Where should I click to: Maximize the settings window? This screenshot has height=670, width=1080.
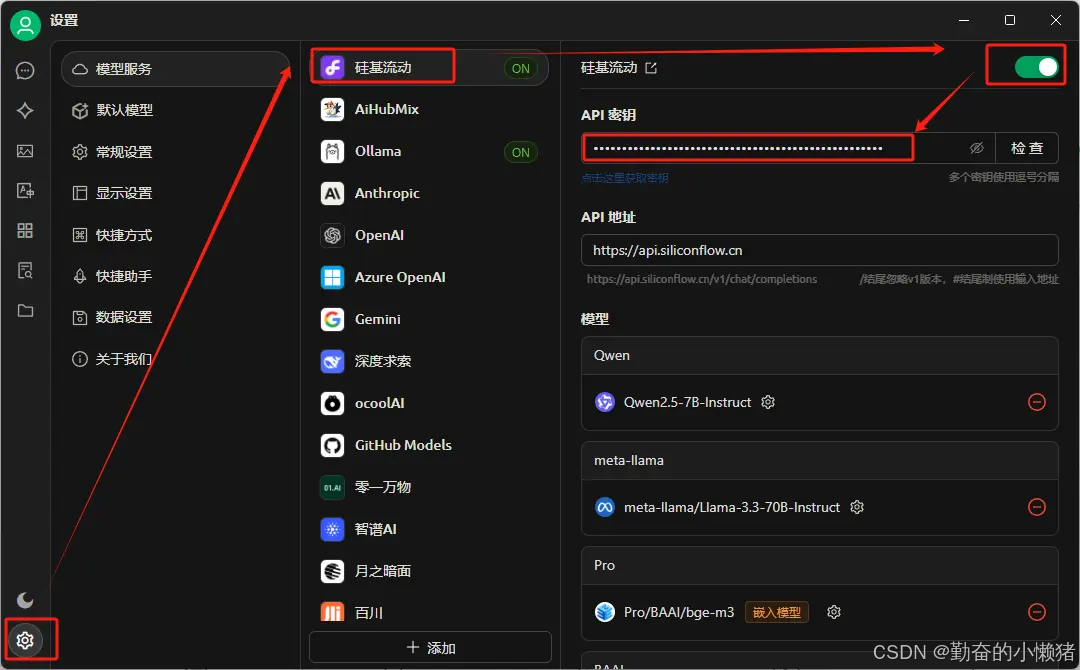click(x=1010, y=20)
